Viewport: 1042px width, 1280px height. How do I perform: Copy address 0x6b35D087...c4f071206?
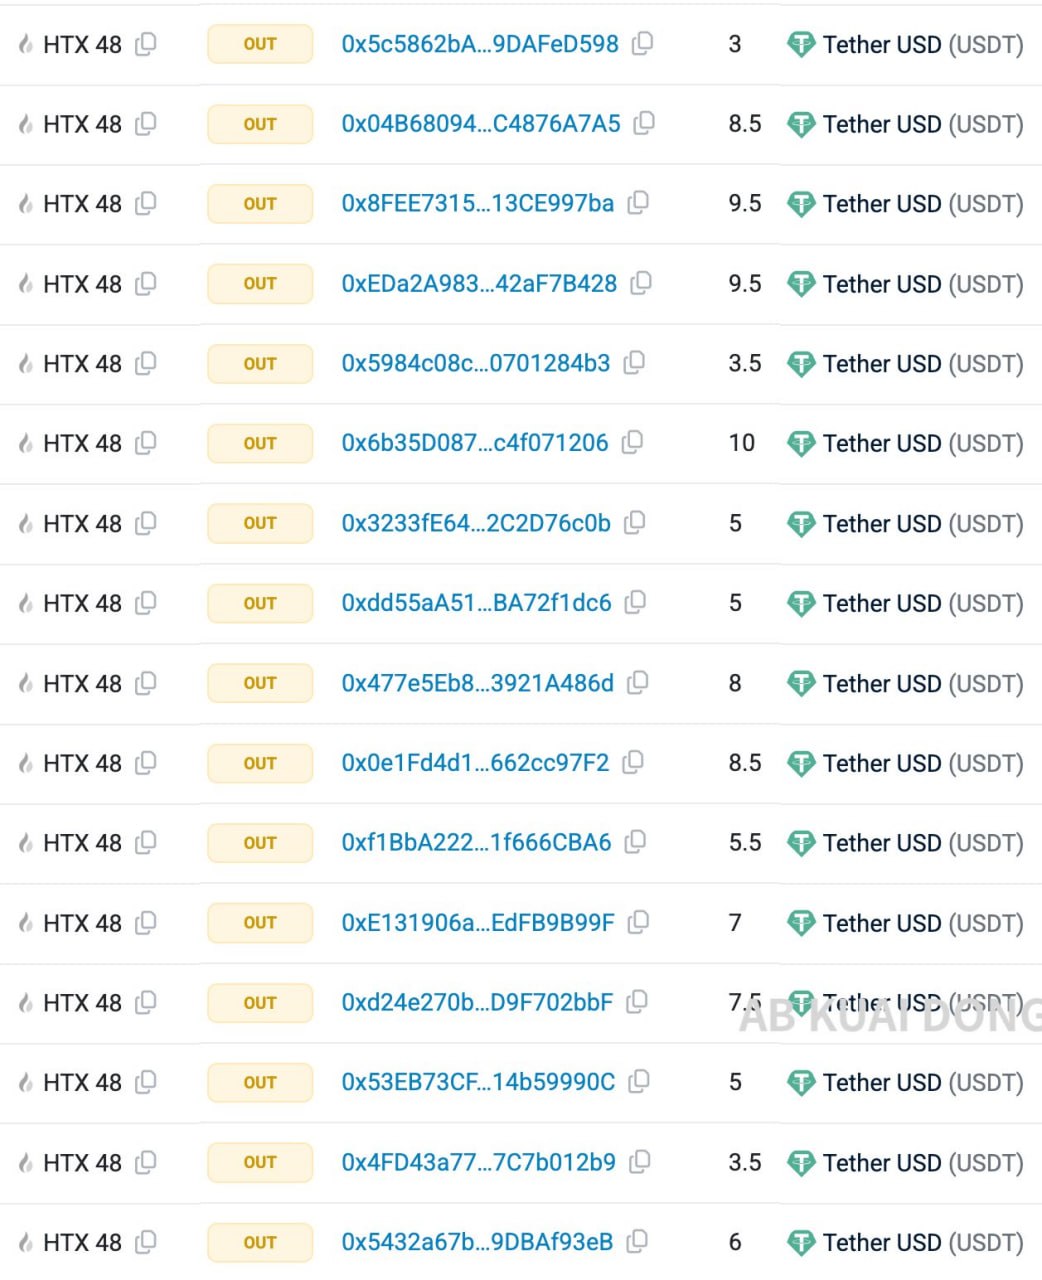tap(632, 442)
